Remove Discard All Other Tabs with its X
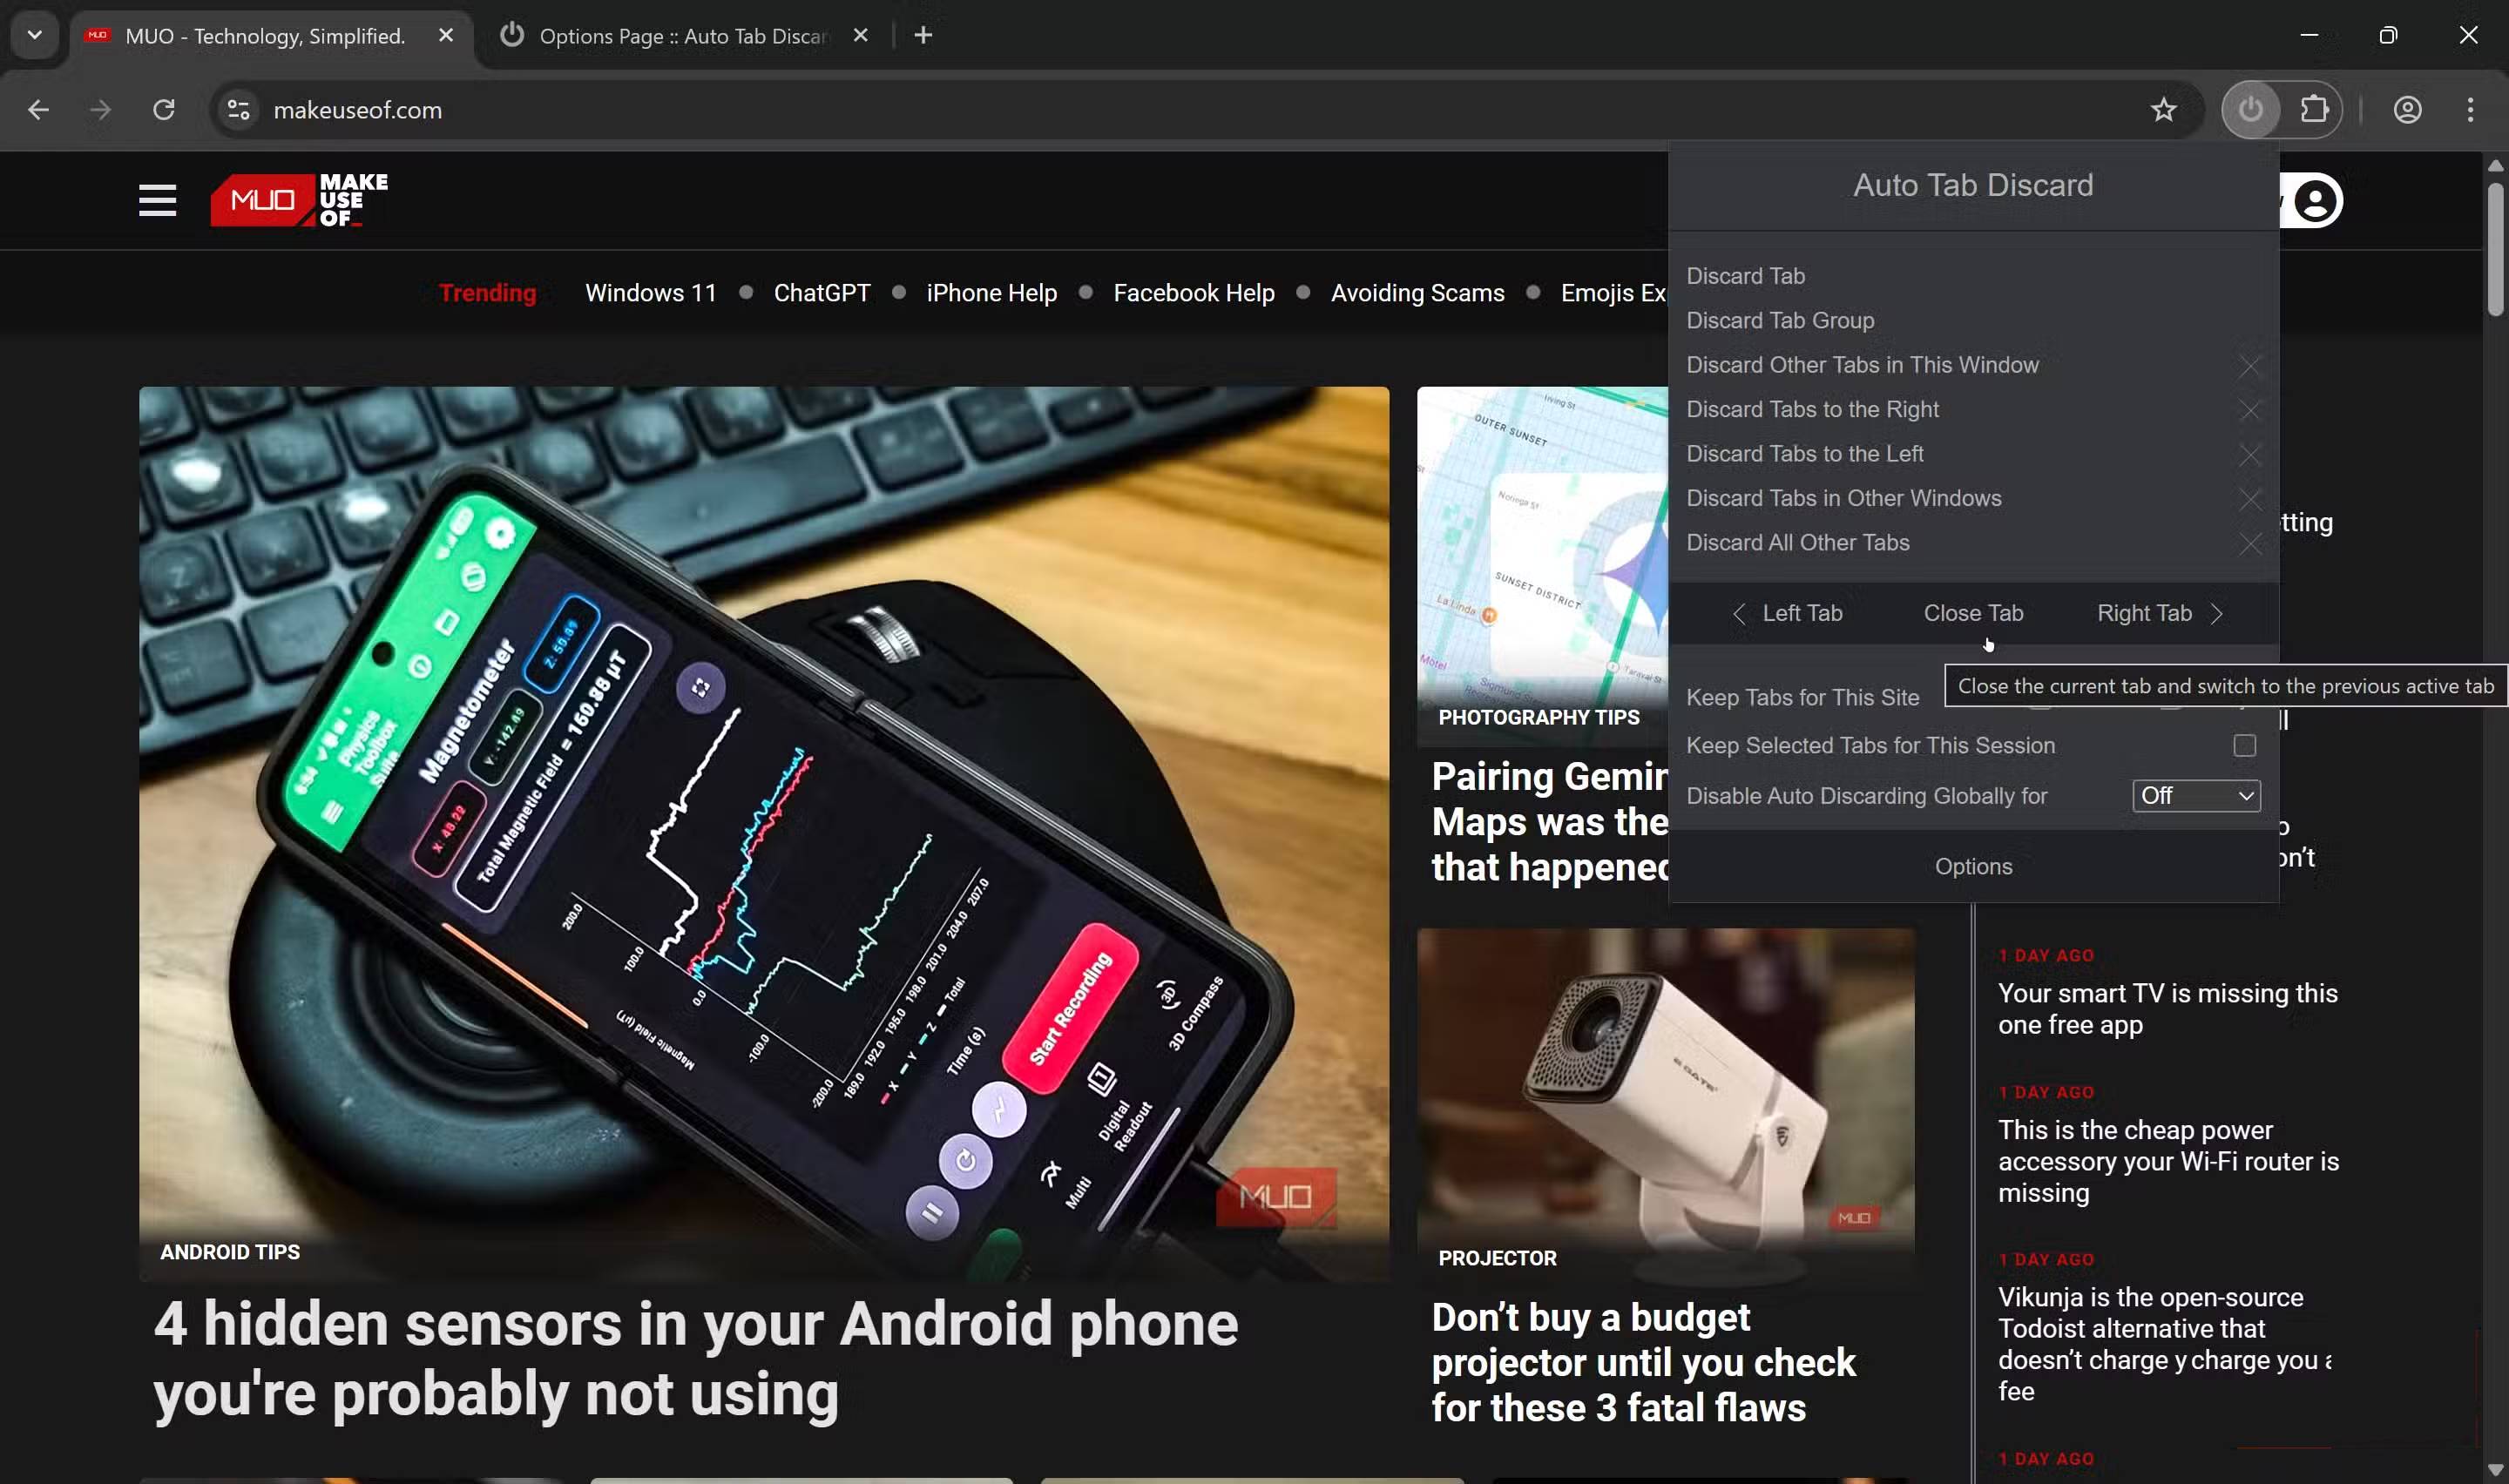This screenshot has height=1484, width=2509. 2250,544
